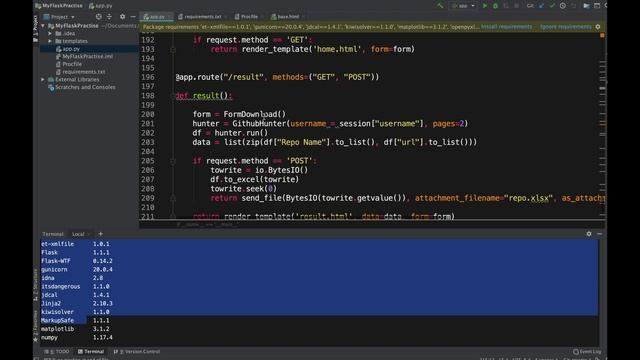The width and height of the screenshot is (640, 360).
Task: Open Event Log in status bar
Action: pyautogui.click(x=587, y=351)
